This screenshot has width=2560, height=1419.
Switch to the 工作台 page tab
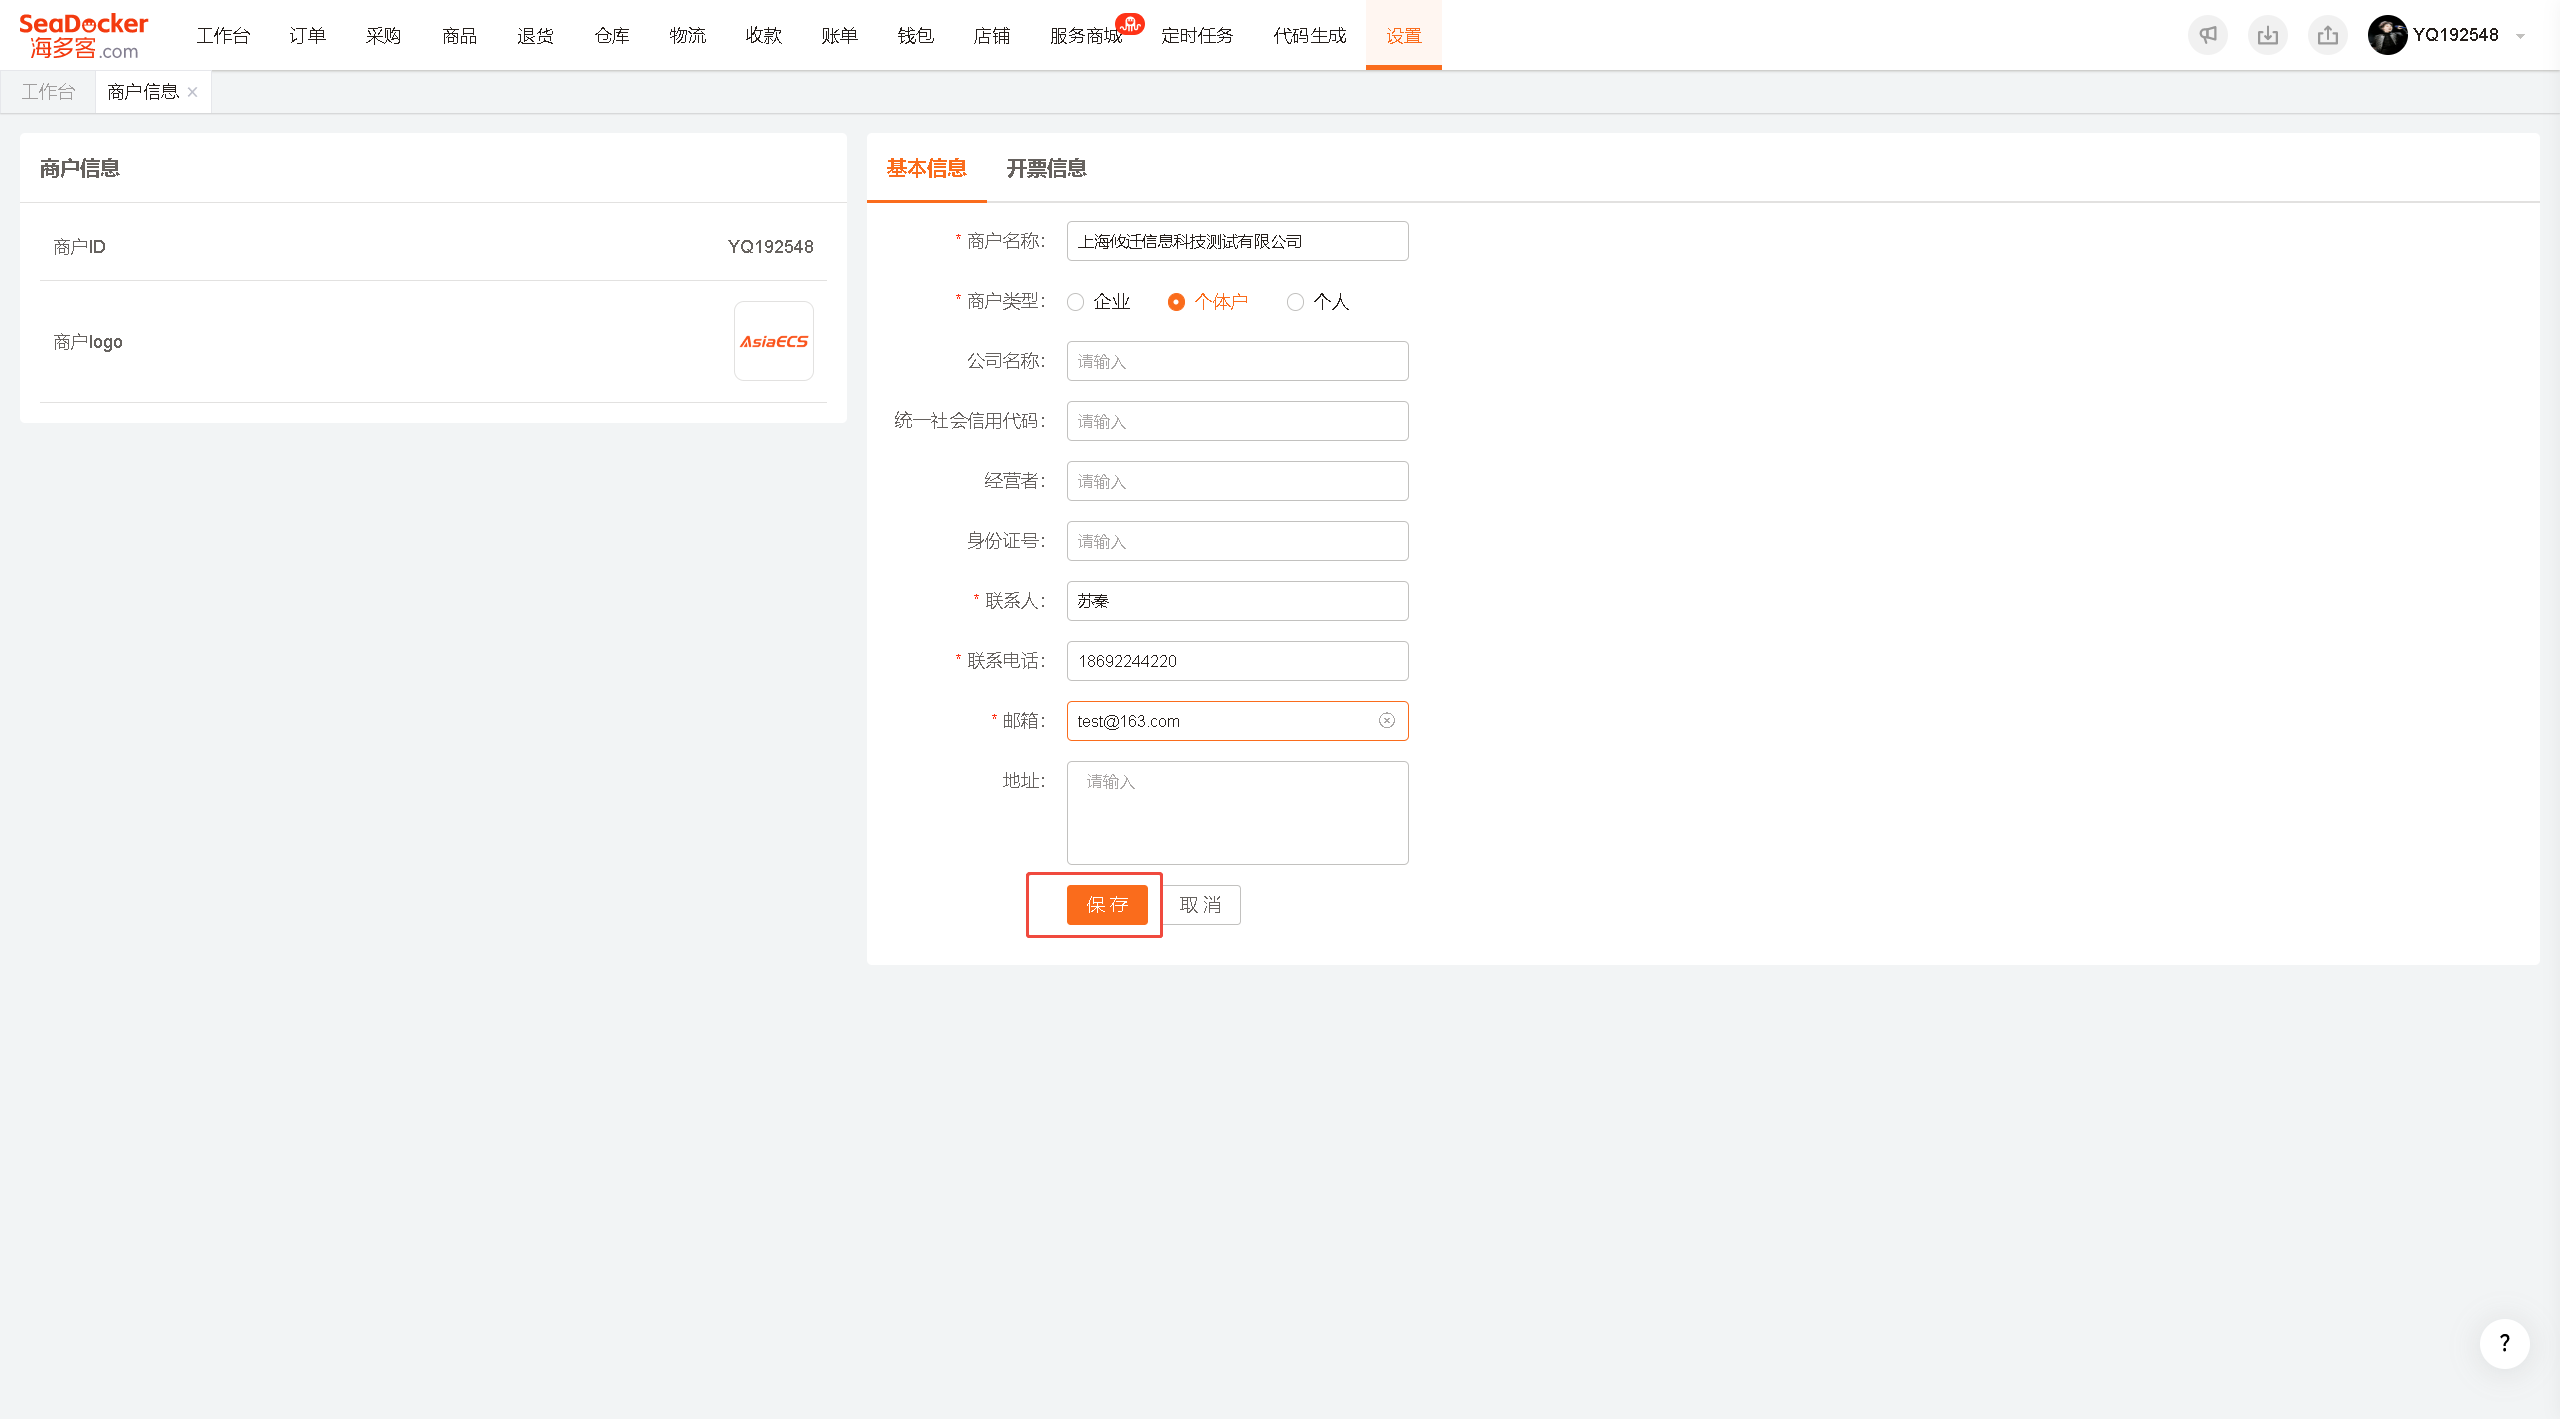click(x=48, y=92)
